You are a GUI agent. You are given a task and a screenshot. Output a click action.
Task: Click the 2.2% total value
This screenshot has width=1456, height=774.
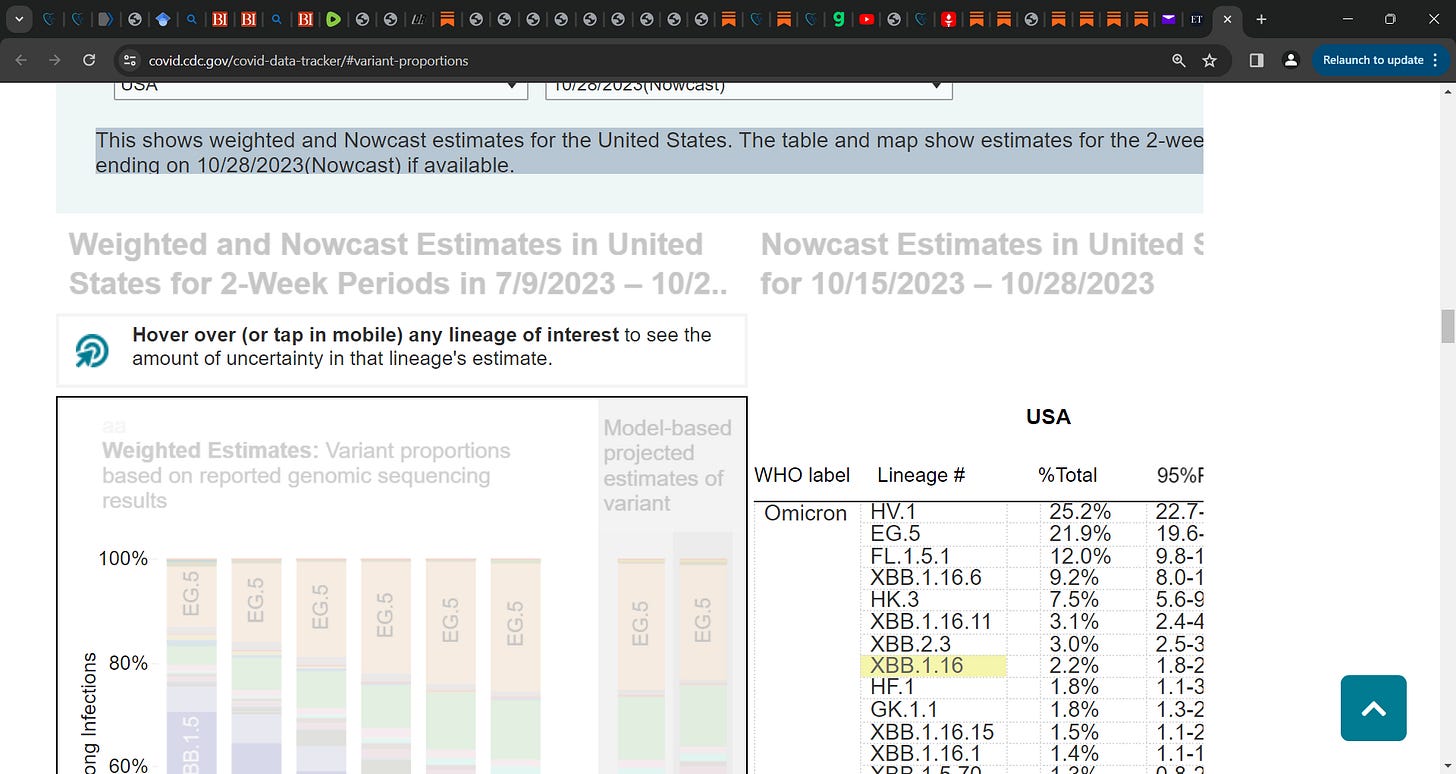(x=1074, y=666)
